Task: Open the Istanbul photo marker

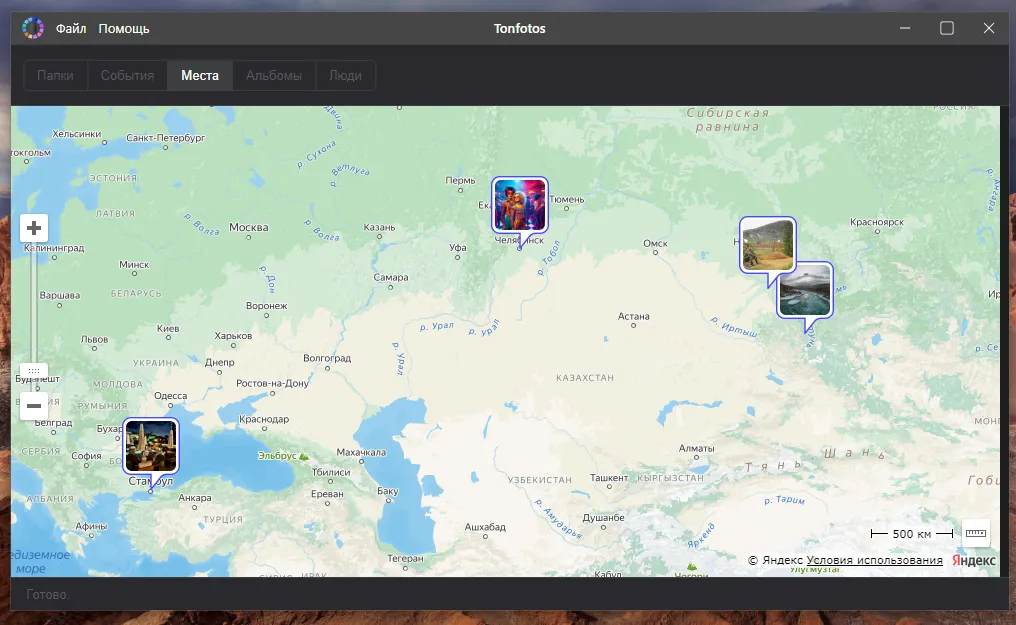Action: pos(151,445)
